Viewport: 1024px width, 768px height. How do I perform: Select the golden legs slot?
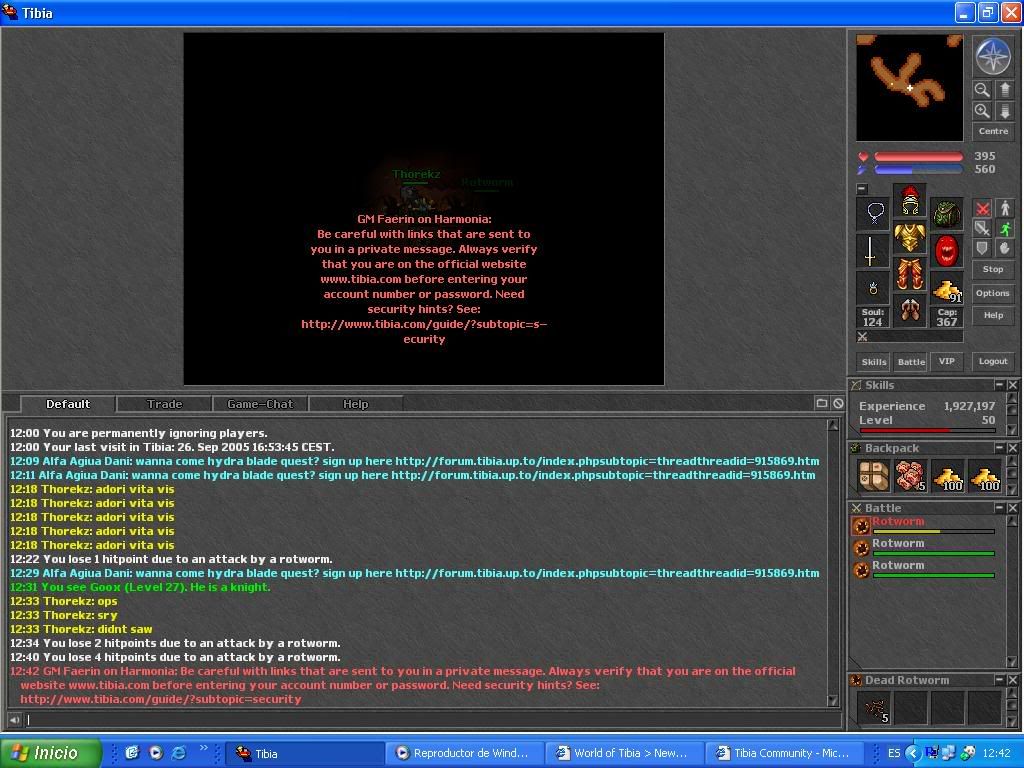pyautogui.click(x=910, y=274)
